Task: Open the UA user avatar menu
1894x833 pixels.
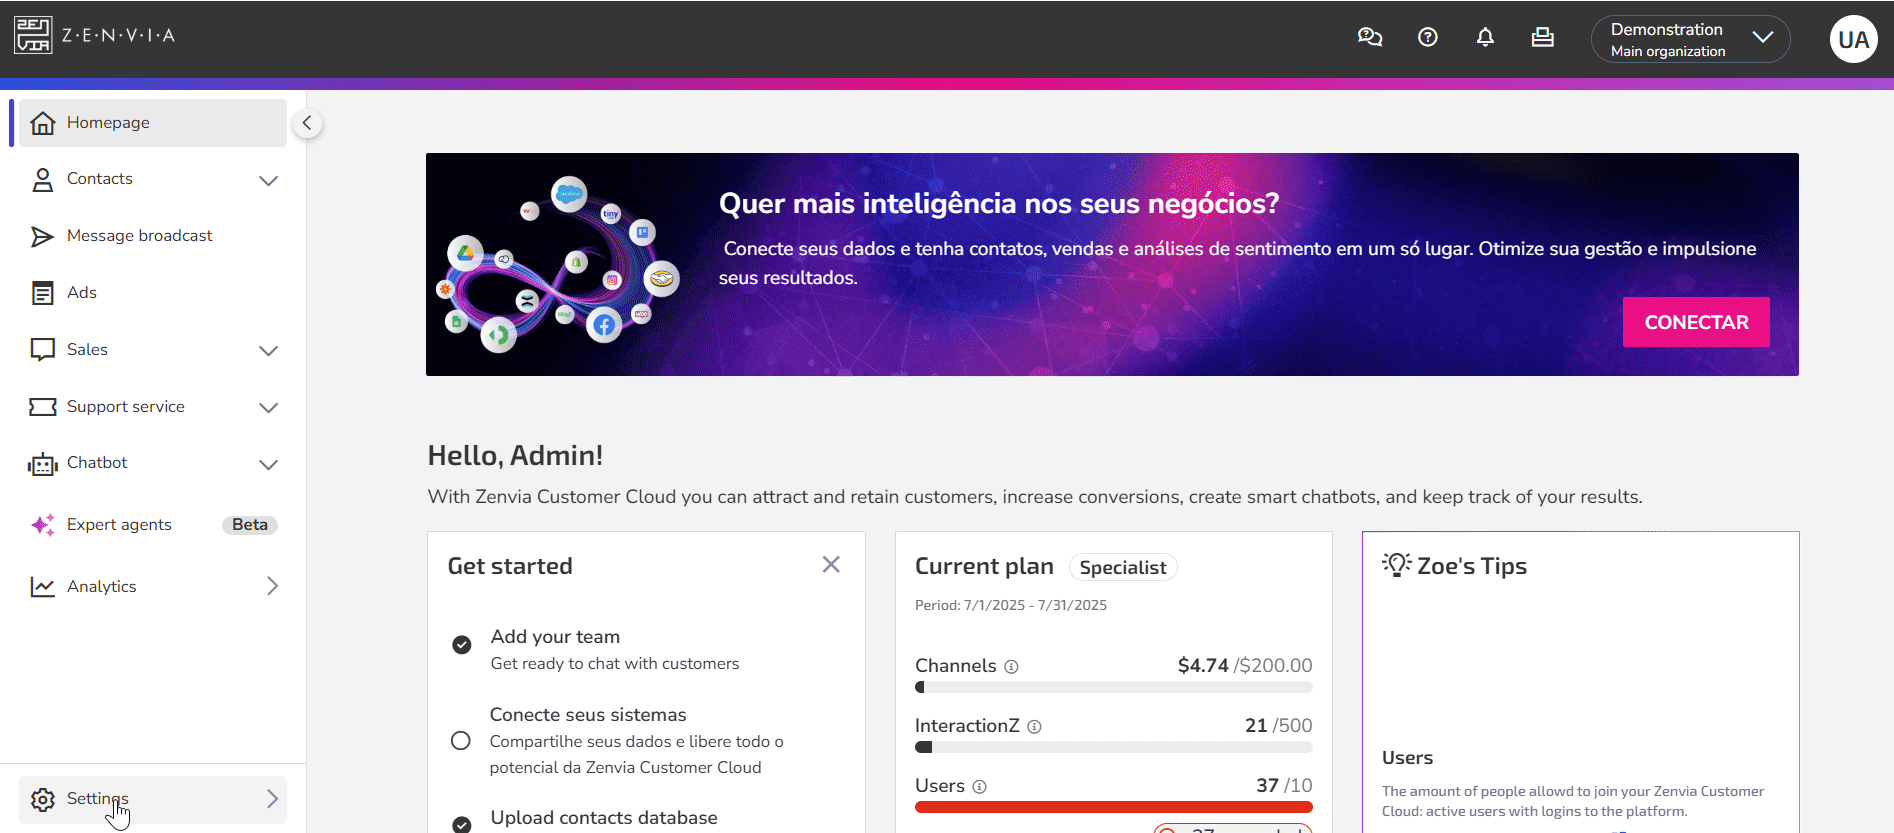Action: tap(1853, 39)
